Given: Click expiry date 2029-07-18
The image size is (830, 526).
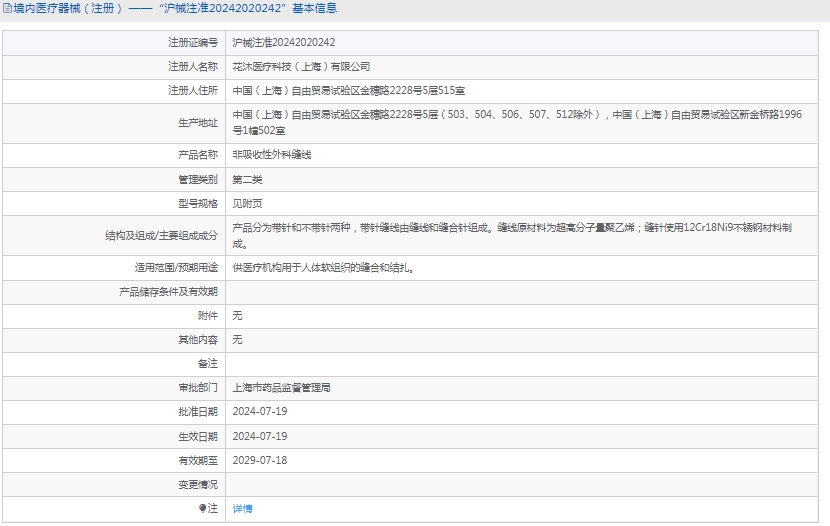Looking at the screenshot, I should tap(260, 461).
